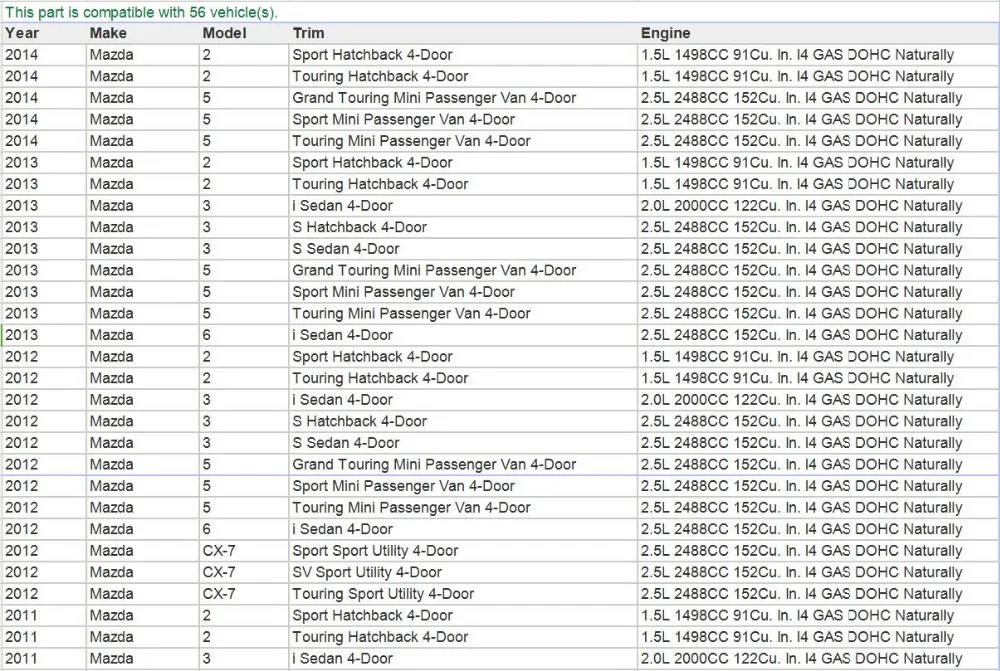
Task: Select 'i Sedan 4-Door' in the 2013 Mazda 3 row
Action: [x=342, y=206]
